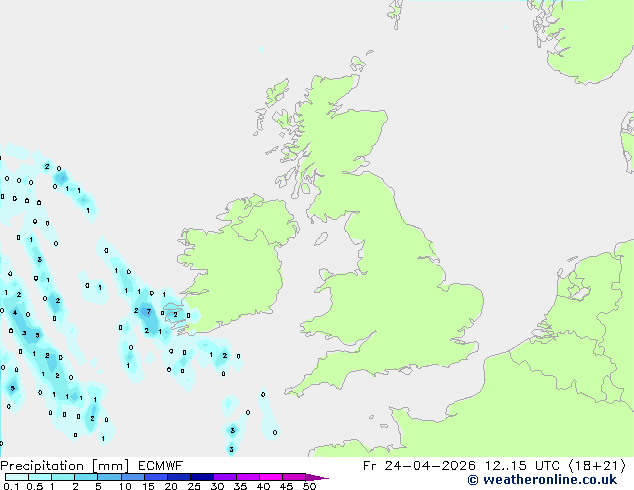Click the '12..15 UTC' time label

522,466
